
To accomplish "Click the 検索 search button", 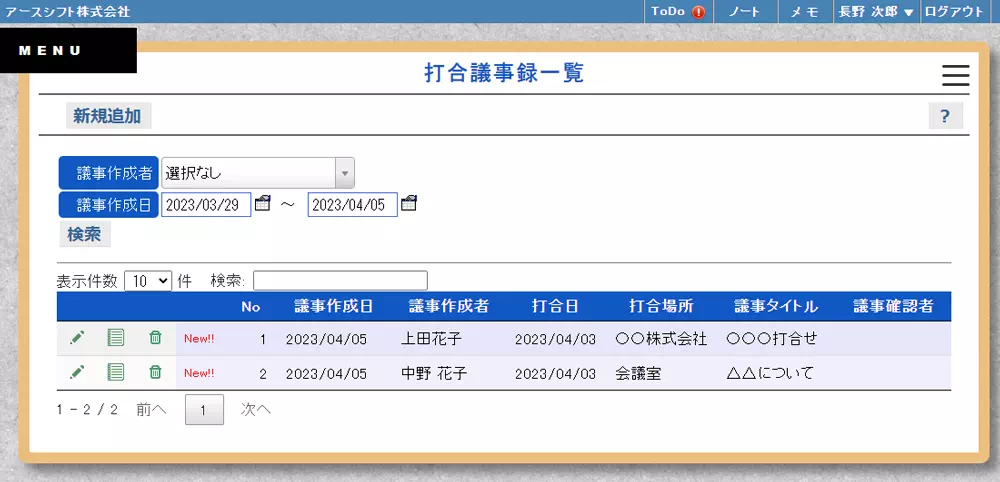I will (84, 234).
